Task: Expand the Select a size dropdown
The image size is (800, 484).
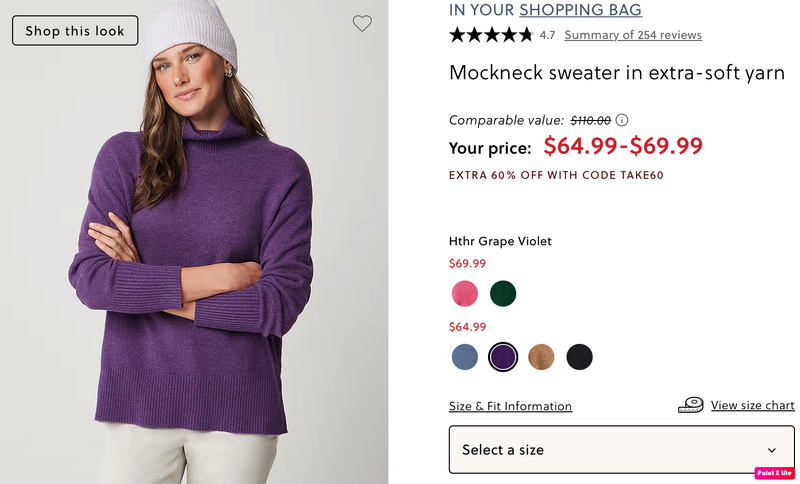Action: 621,450
